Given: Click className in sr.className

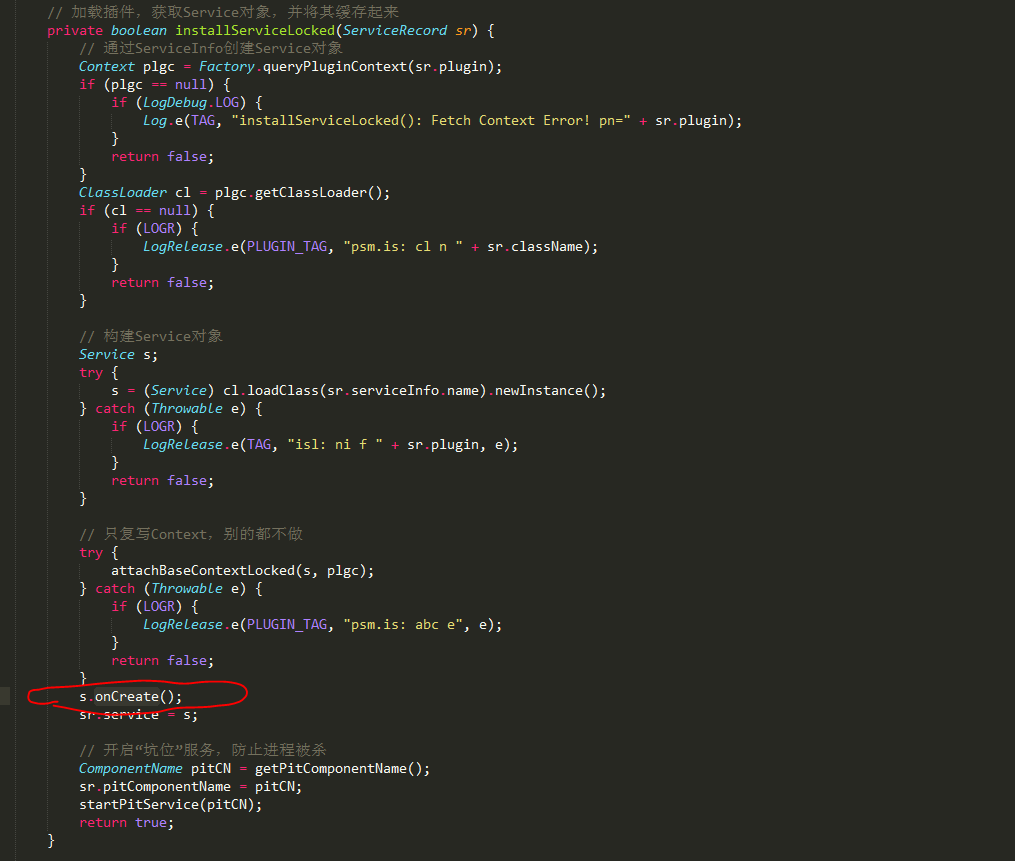Looking at the screenshot, I should pyautogui.click(x=547, y=247).
